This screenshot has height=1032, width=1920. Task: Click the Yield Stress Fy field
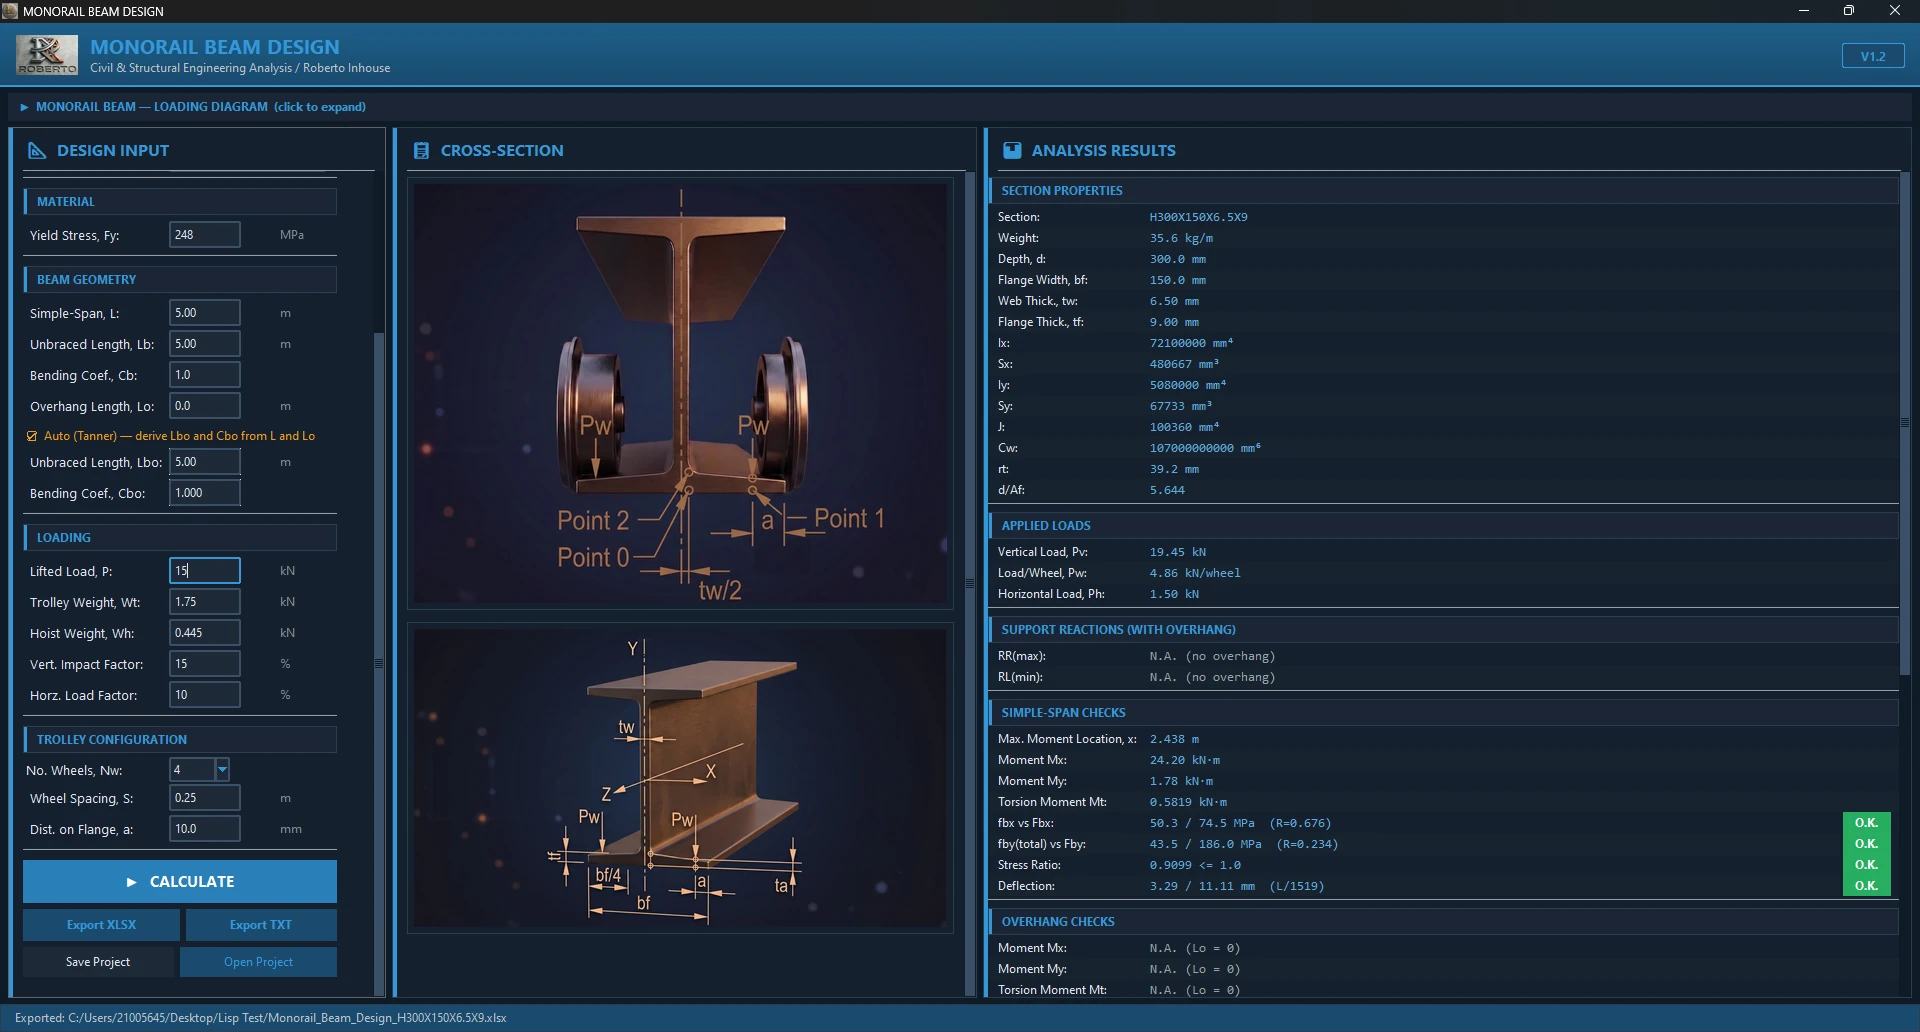[205, 235]
